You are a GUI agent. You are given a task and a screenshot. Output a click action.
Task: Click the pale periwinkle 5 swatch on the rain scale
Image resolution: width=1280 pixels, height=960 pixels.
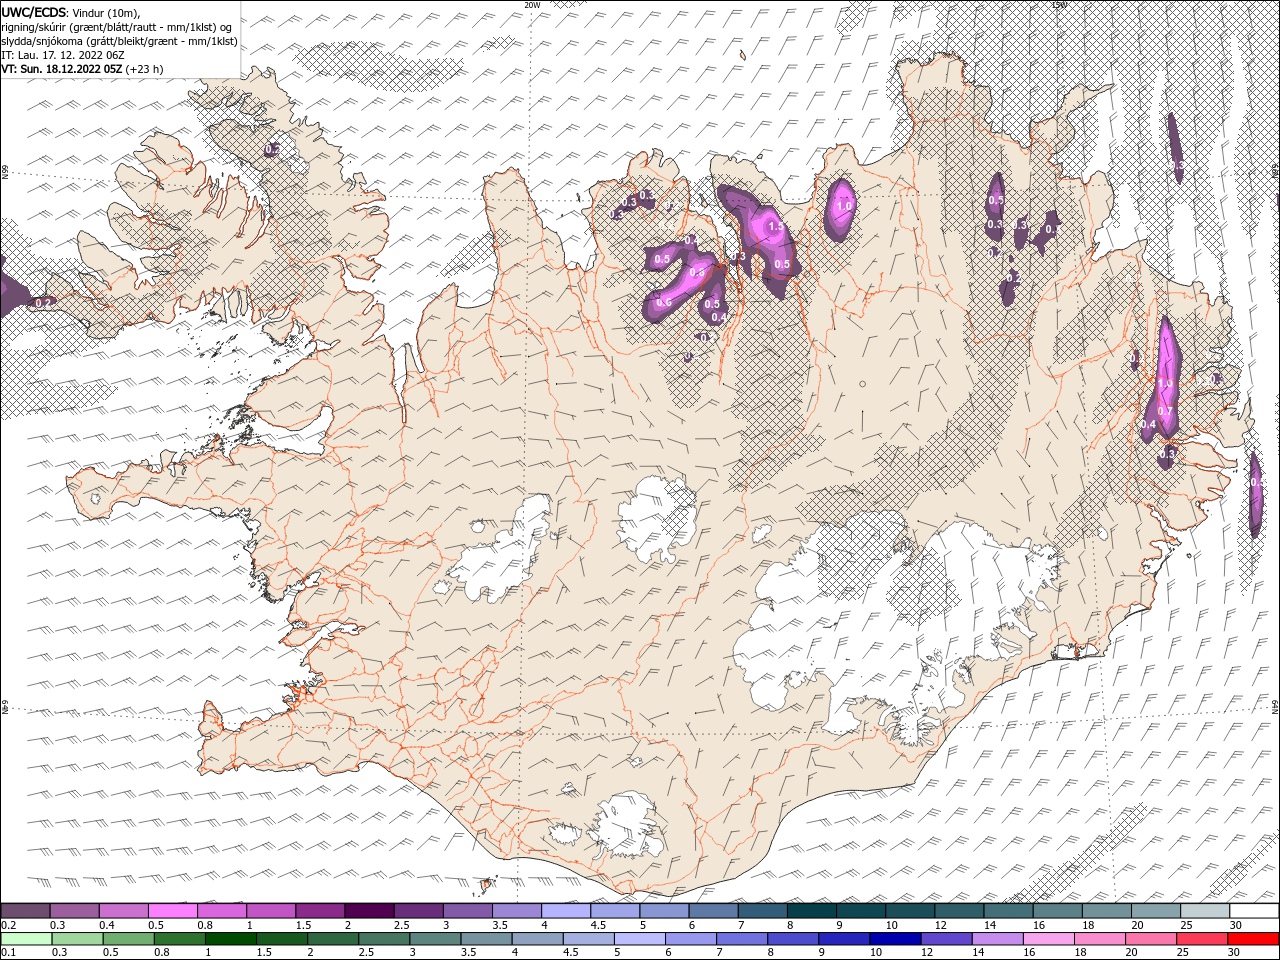tap(640, 939)
